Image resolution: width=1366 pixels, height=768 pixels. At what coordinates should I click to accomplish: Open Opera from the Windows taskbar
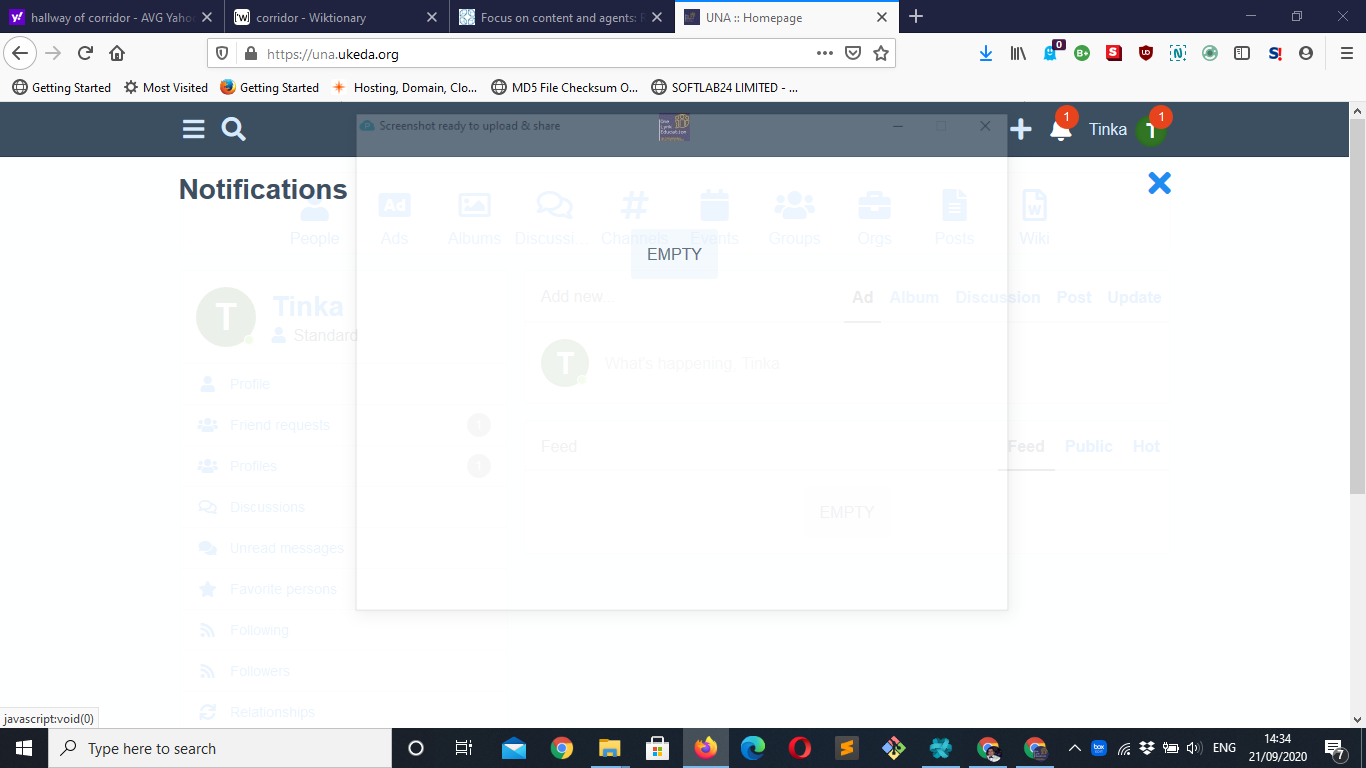click(x=799, y=748)
